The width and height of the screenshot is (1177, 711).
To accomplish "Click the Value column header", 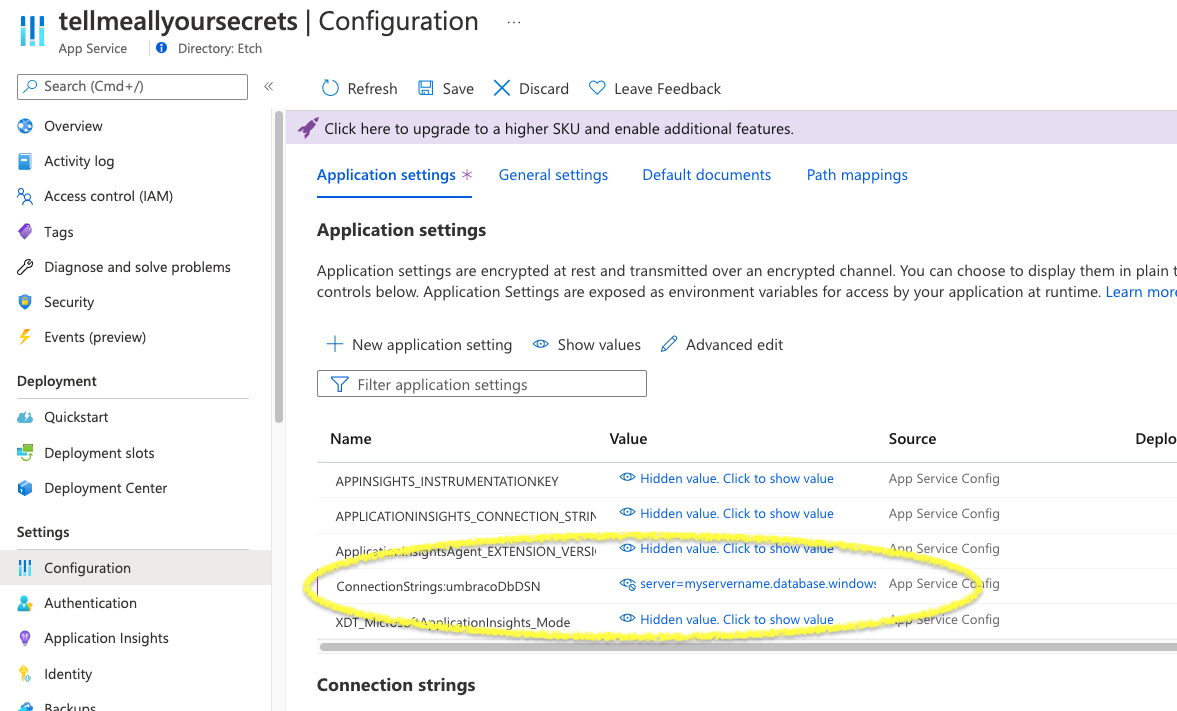I will [628, 438].
